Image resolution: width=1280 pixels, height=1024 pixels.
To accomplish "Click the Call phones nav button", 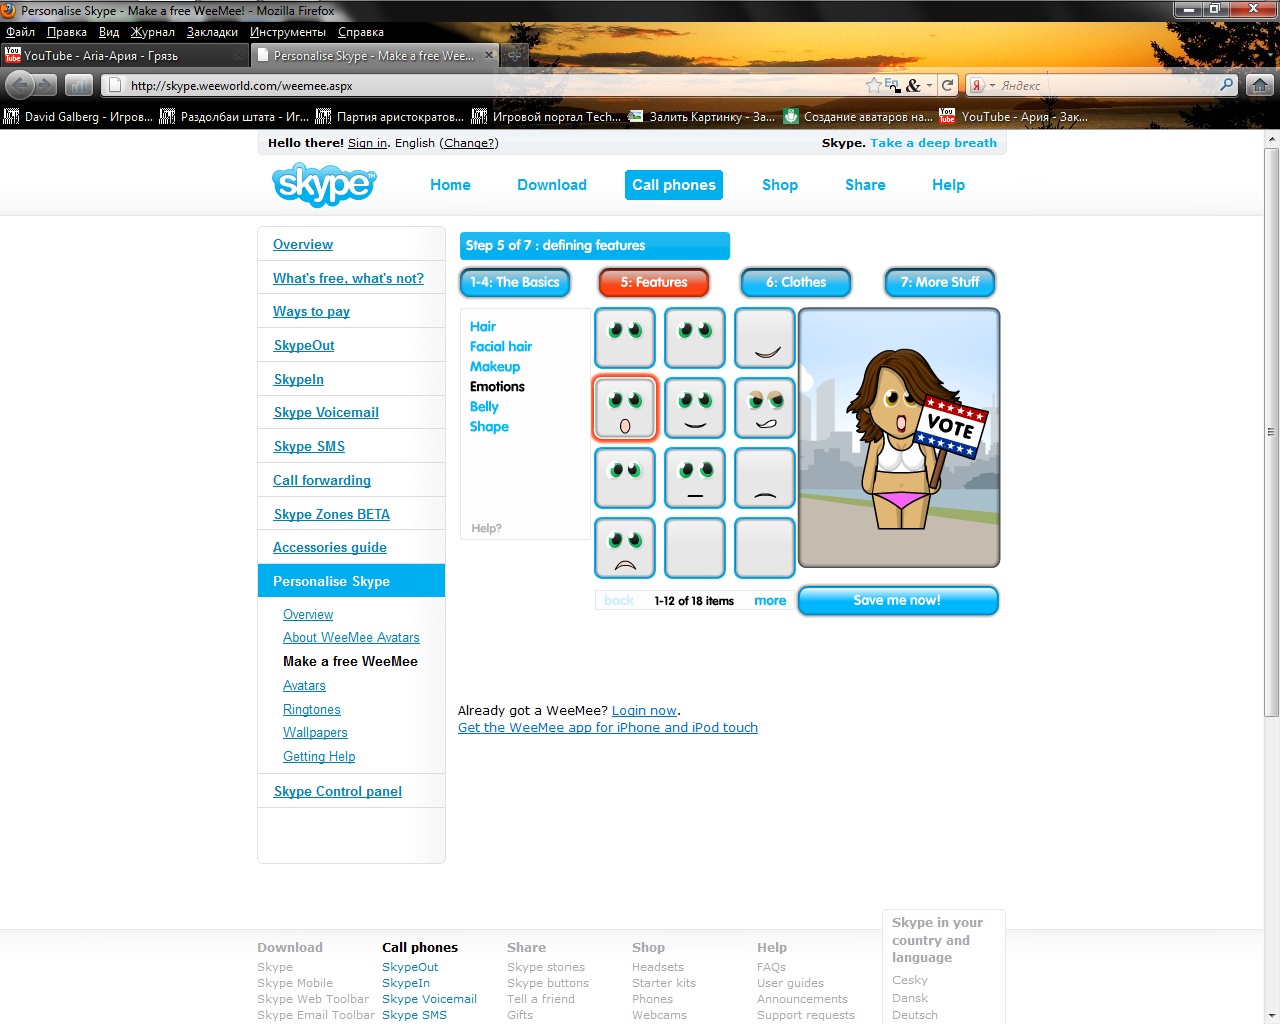I will tap(674, 185).
